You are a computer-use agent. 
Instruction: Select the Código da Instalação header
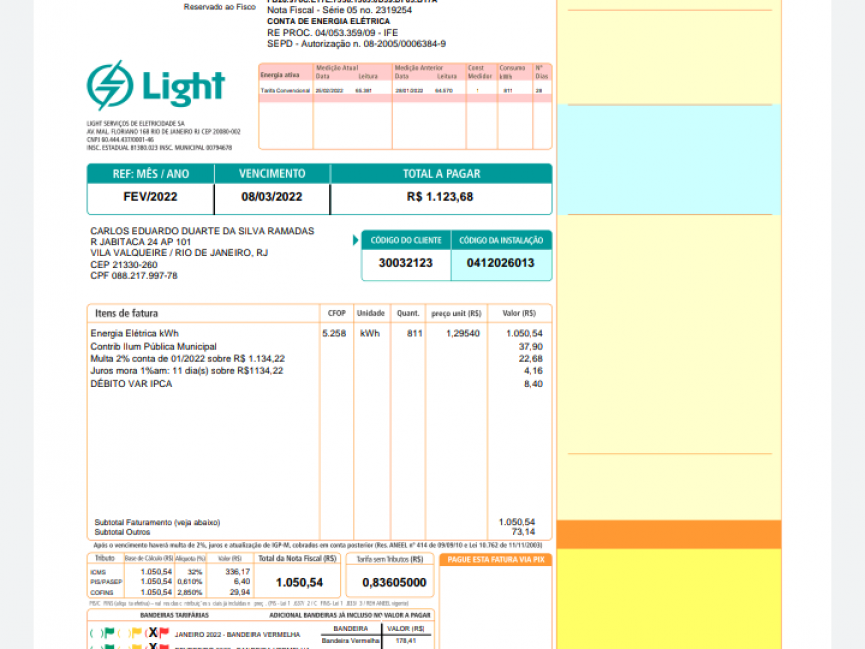501,240
